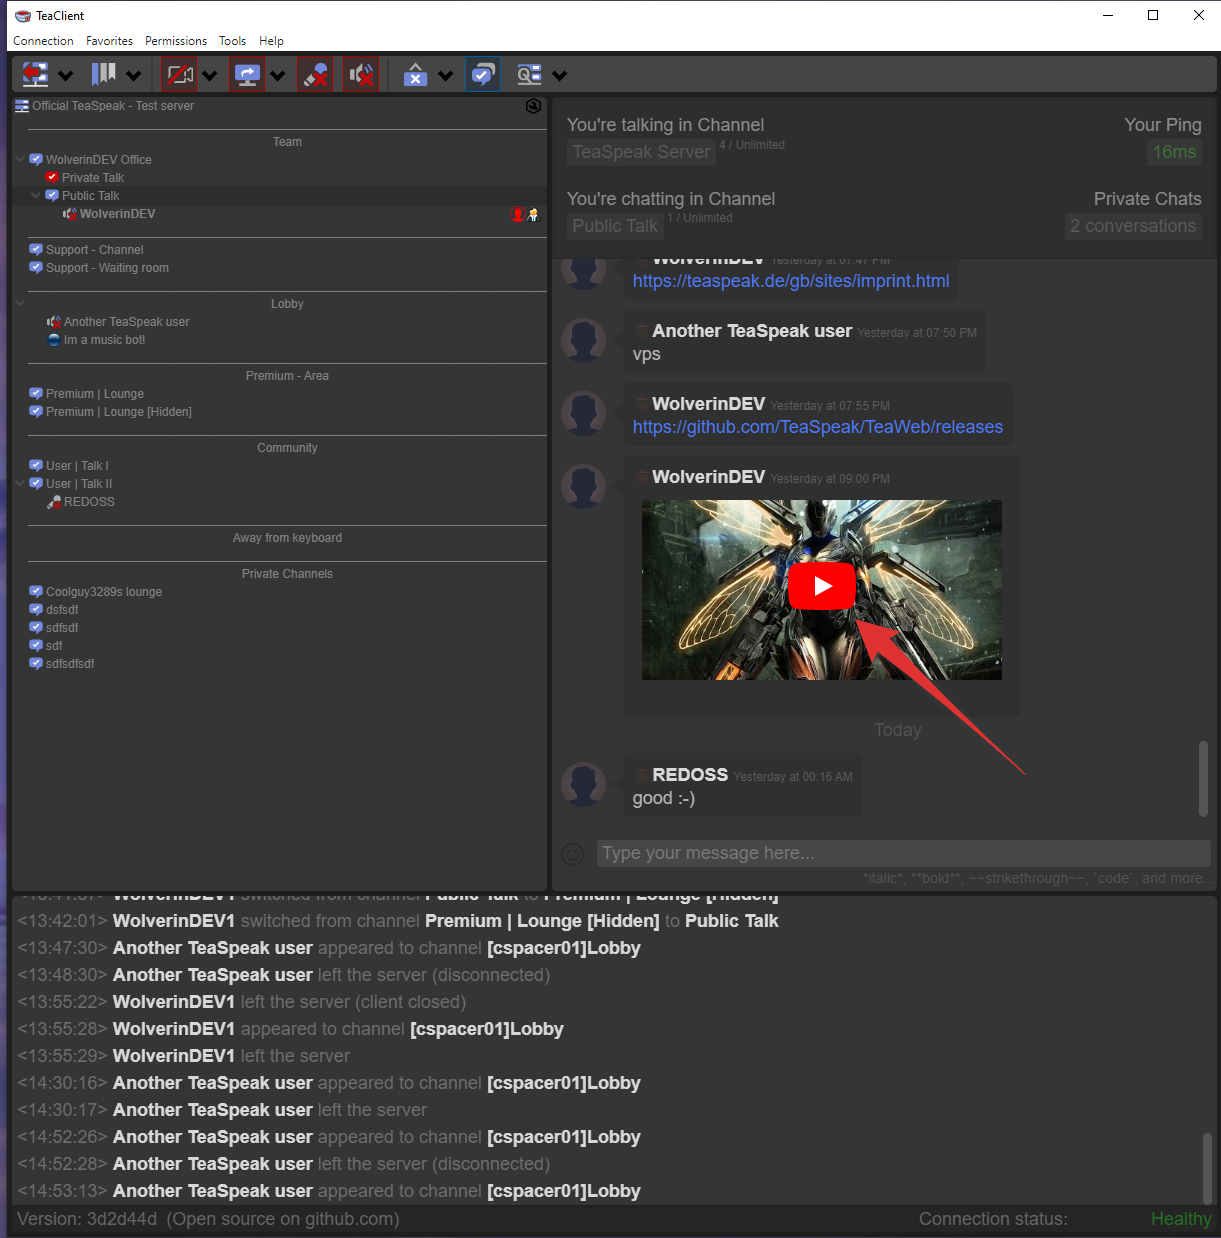1221x1238 pixels.
Task: Click the chat history scrollbar
Action: click(1203, 779)
